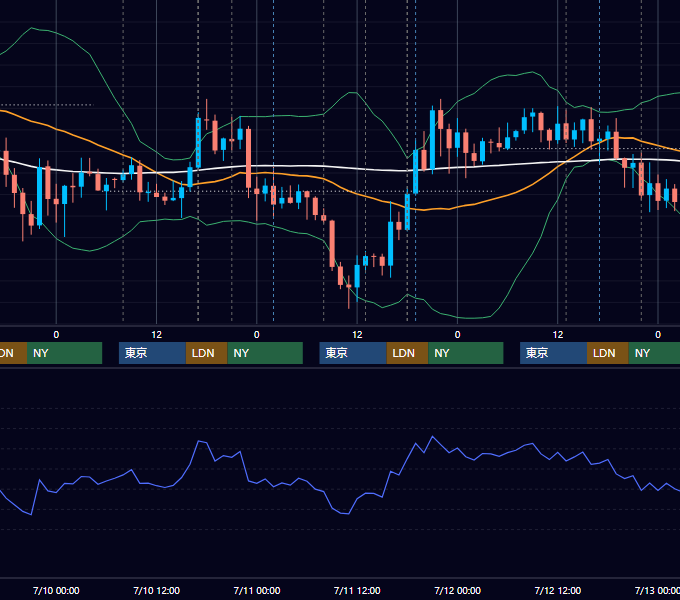Click the 7/11 東京 session block
The width and height of the screenshot is (680, 600).
[353, 353]
